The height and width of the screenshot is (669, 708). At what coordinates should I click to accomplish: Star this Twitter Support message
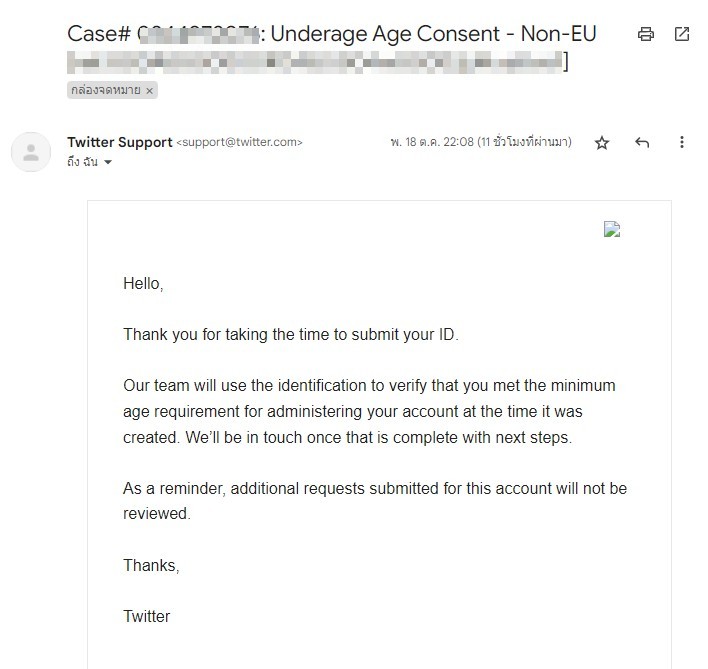tap(601, 143)
